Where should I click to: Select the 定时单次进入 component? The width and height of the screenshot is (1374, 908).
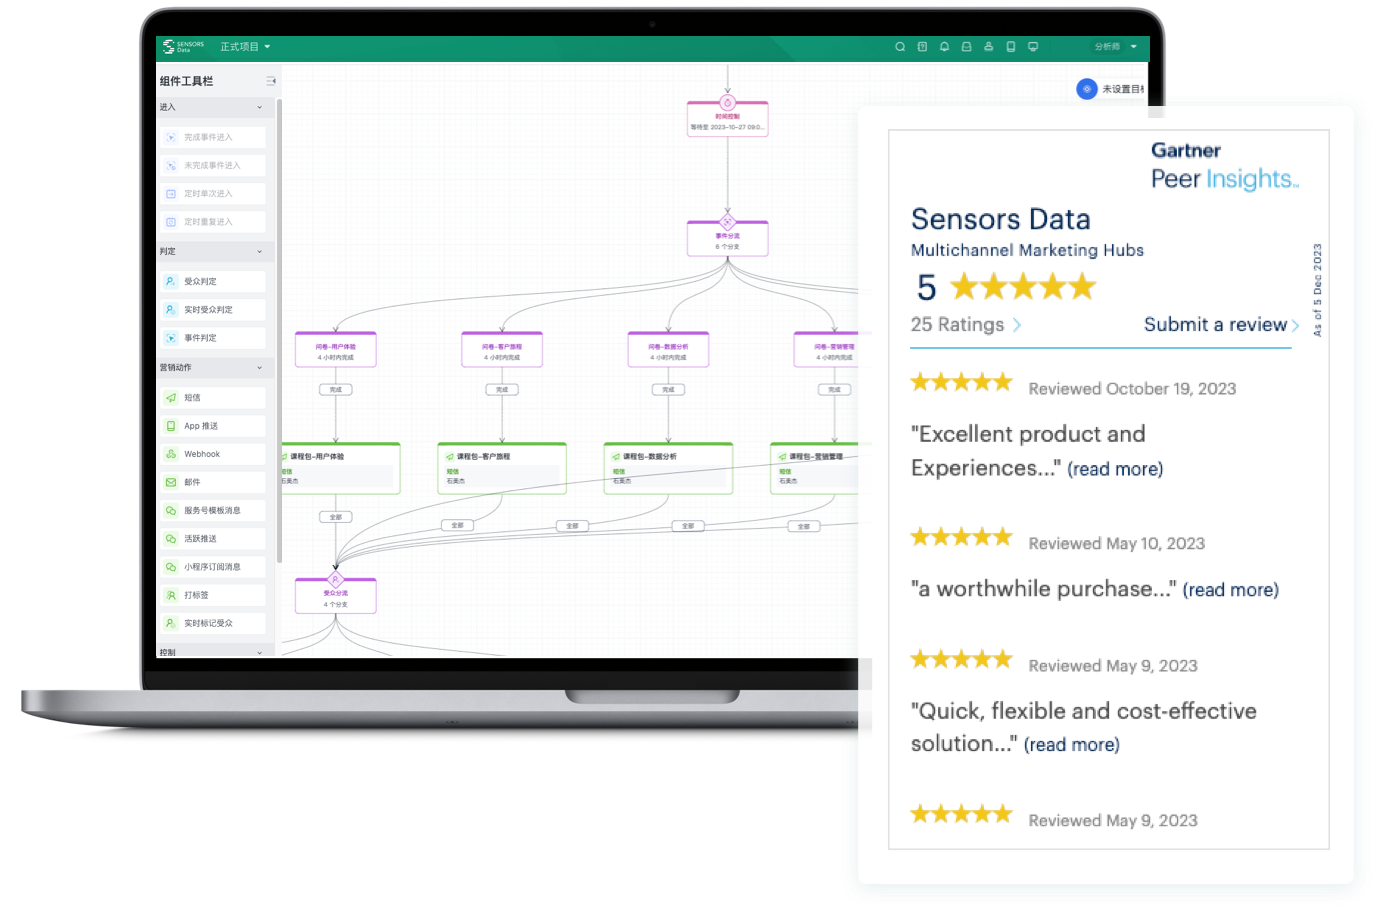(212, 193)
